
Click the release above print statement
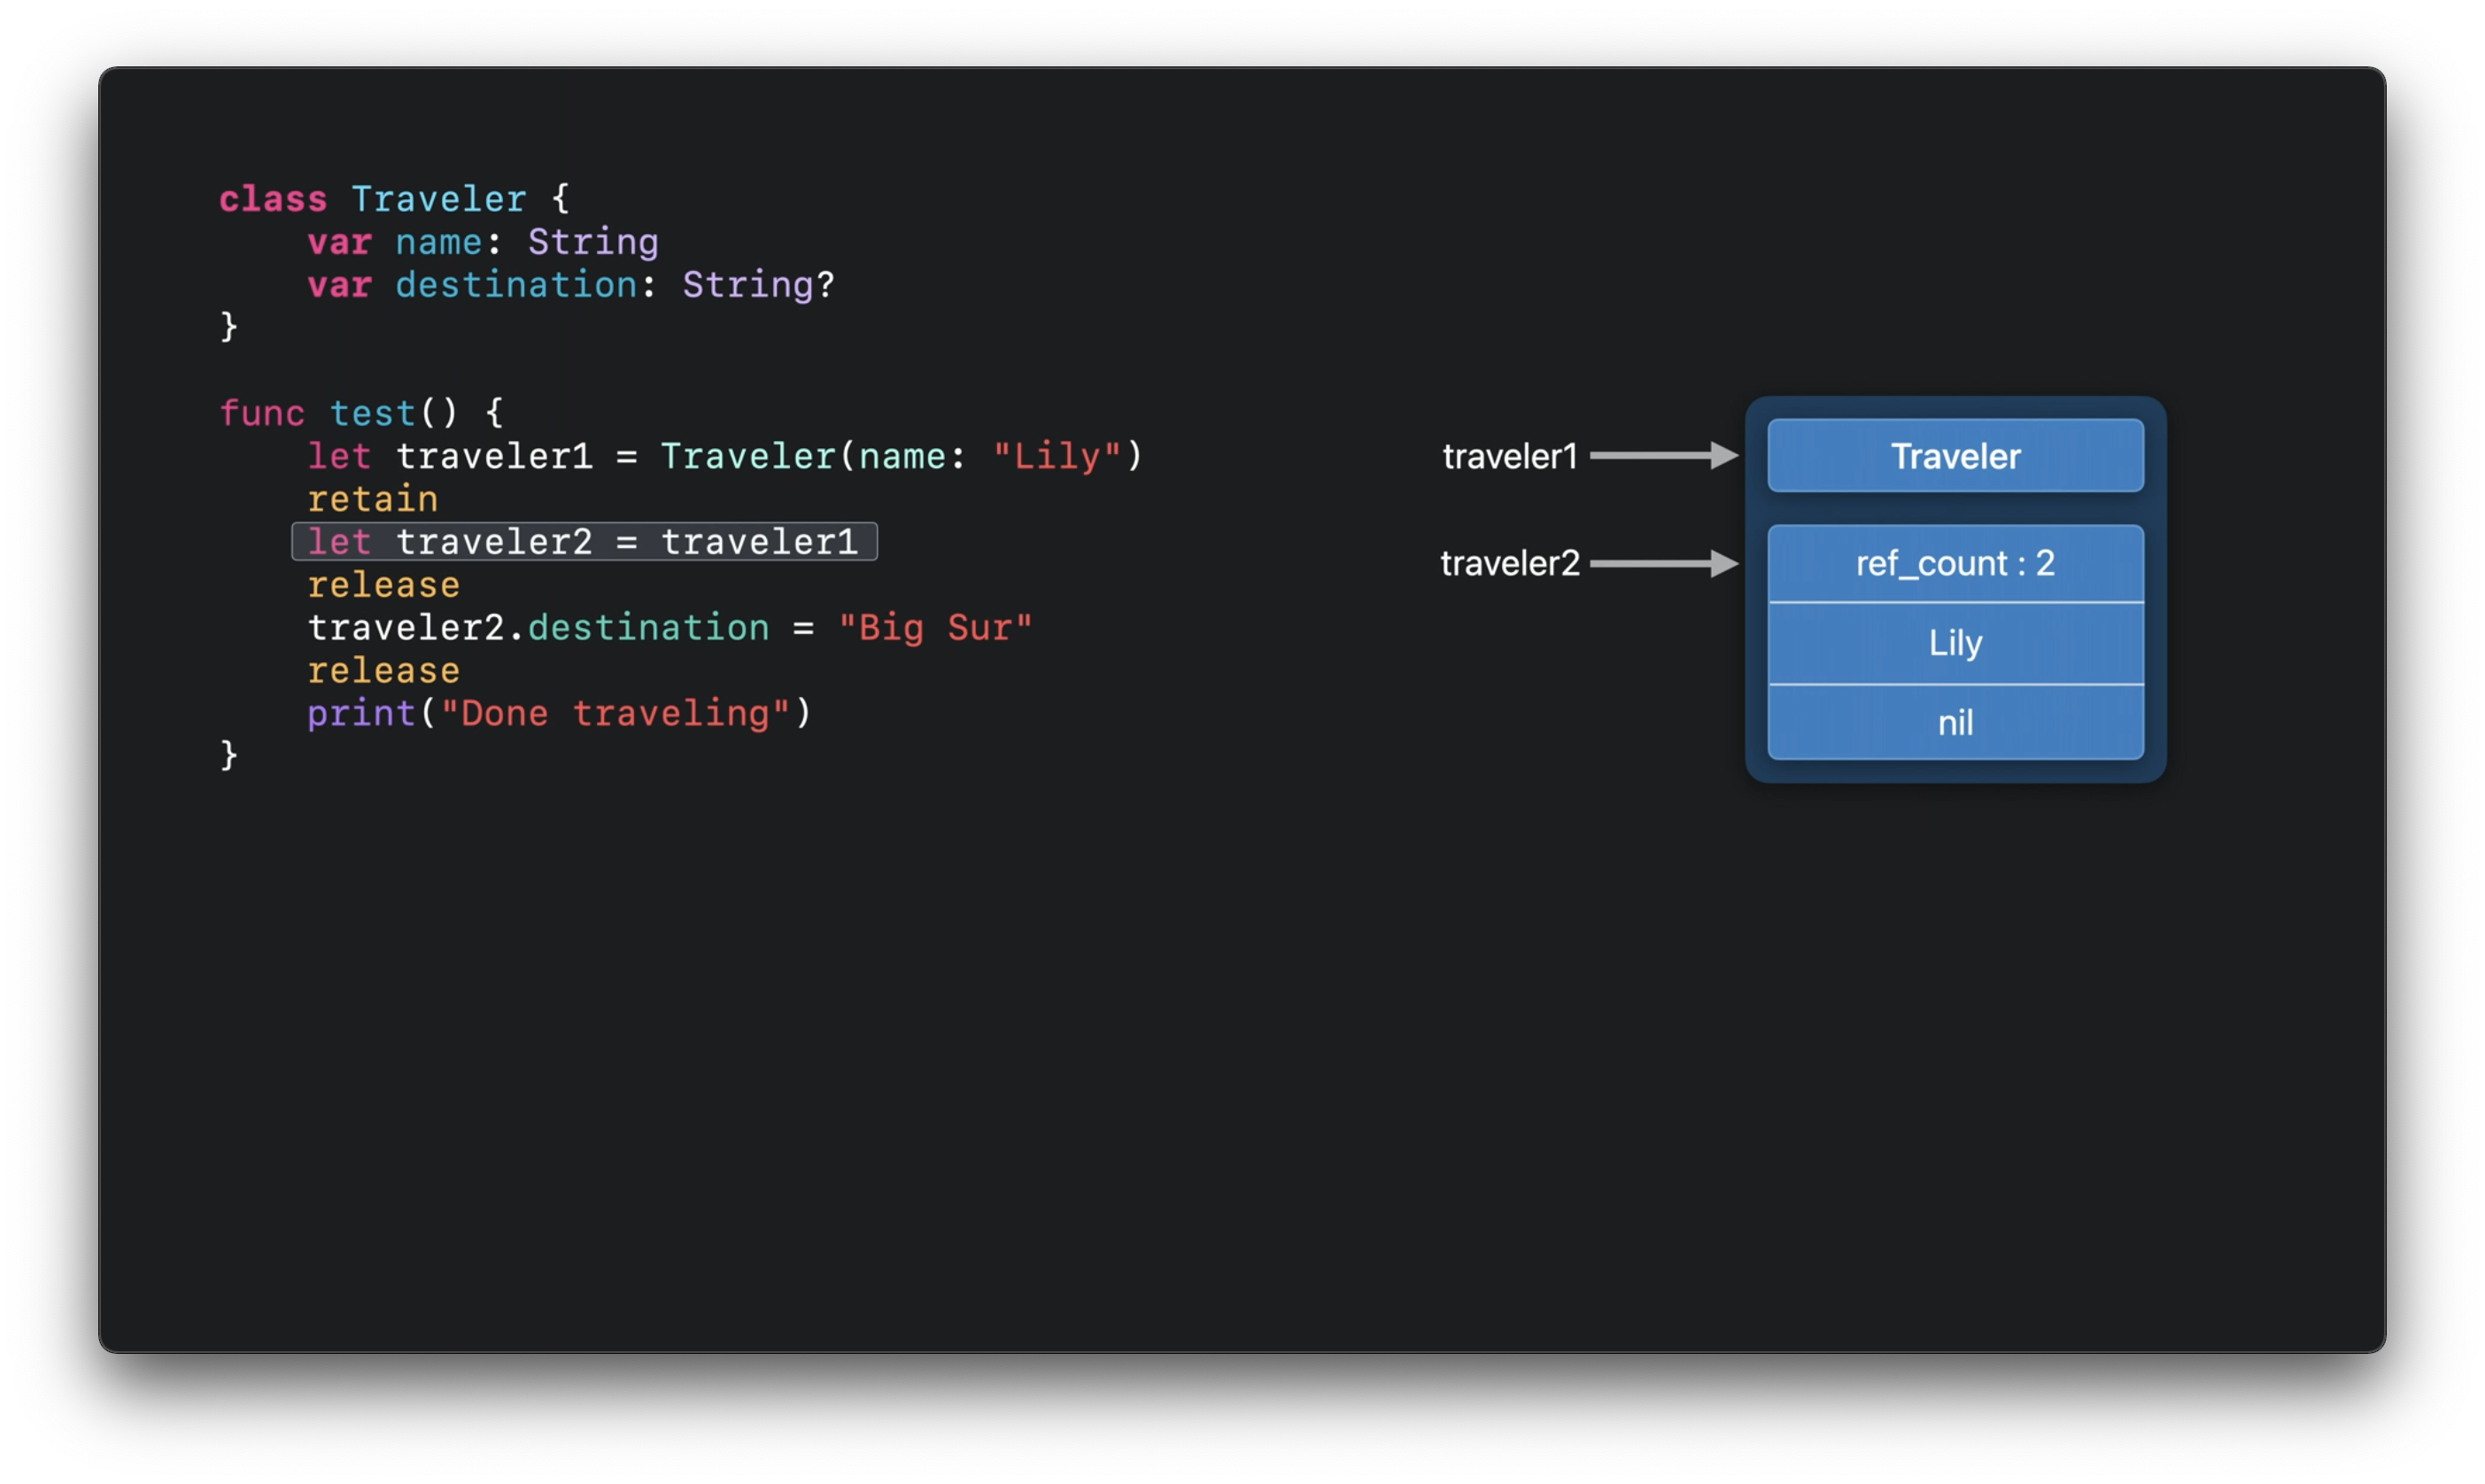[x=383, y=671]
